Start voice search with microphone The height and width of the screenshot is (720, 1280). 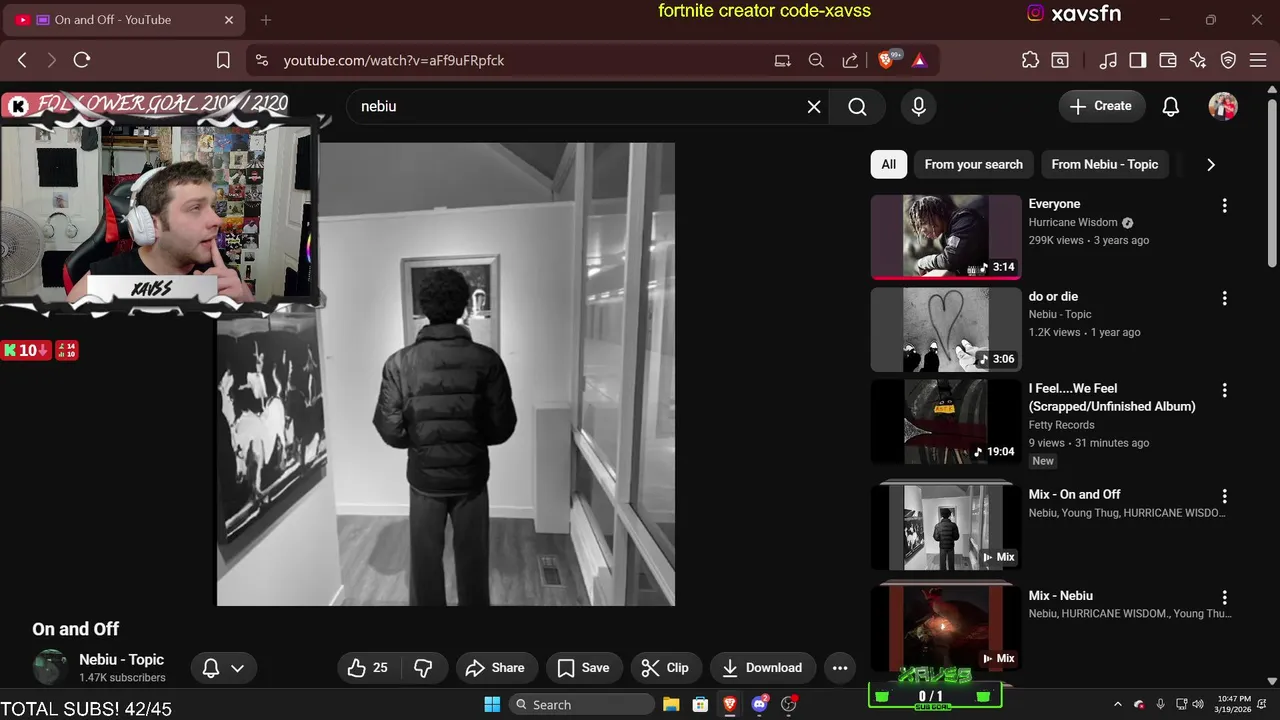click(919, 106)
